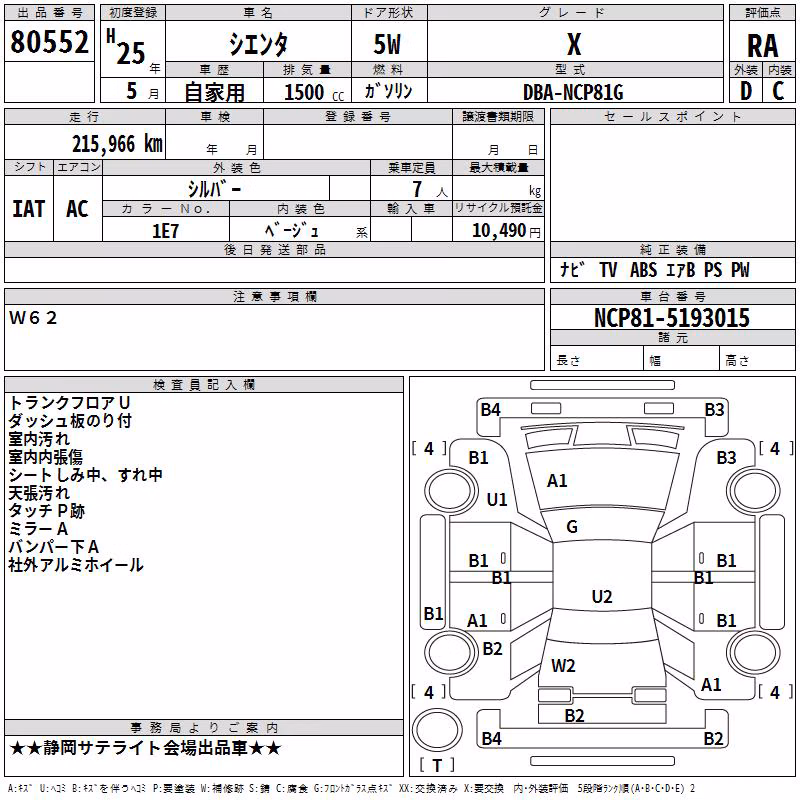The width and height of the screenshot is (800, 800).
Task: Click the exterior grade D
Action: [745, 91]
